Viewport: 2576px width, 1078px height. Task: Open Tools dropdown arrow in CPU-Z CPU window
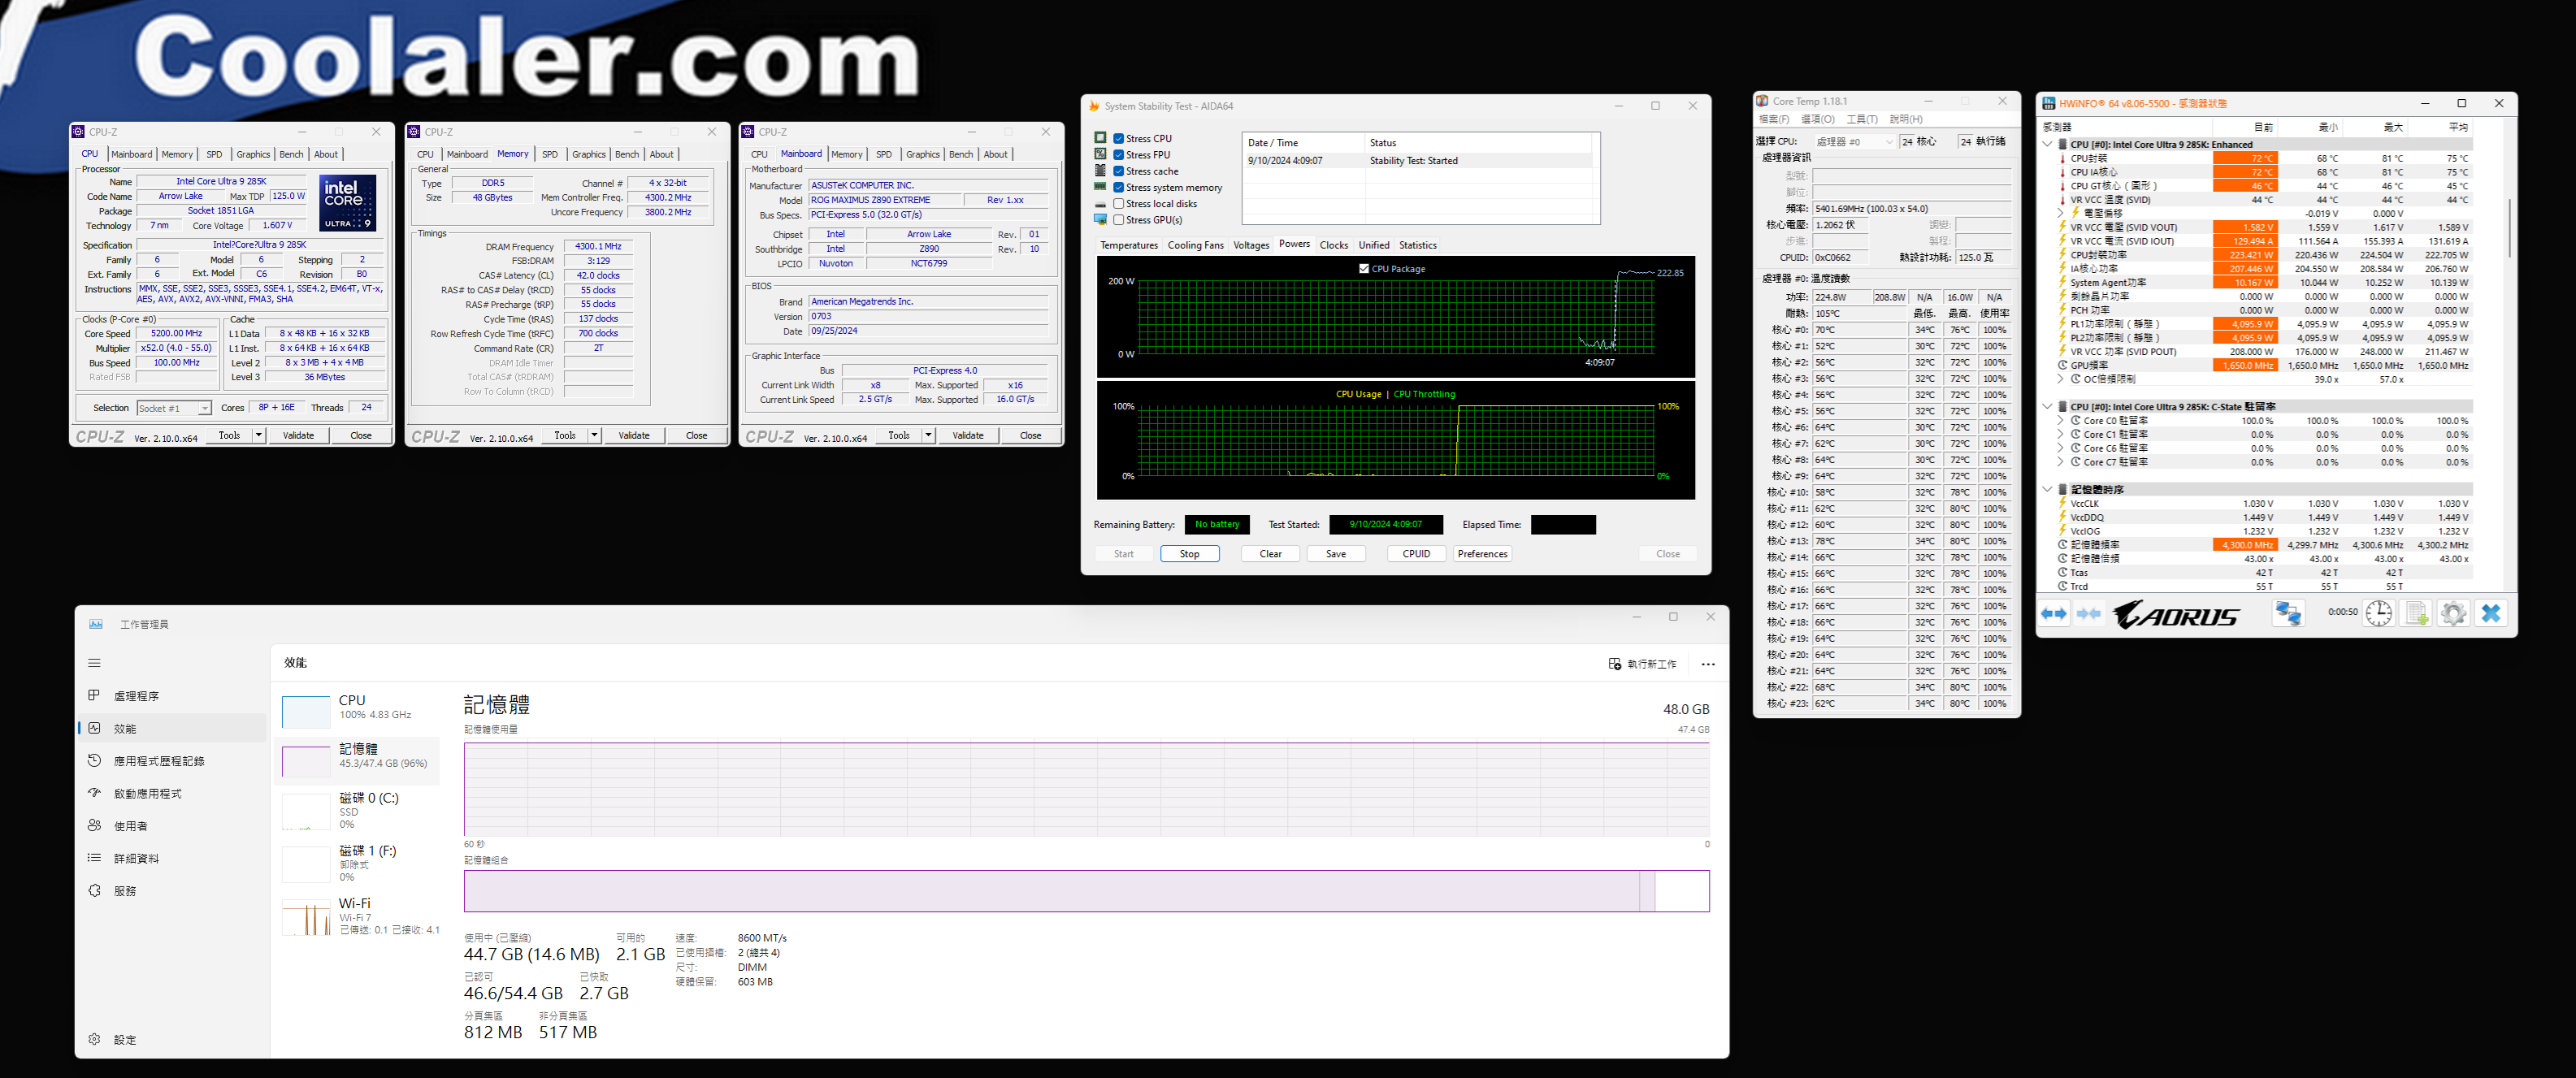pos(258,435)
